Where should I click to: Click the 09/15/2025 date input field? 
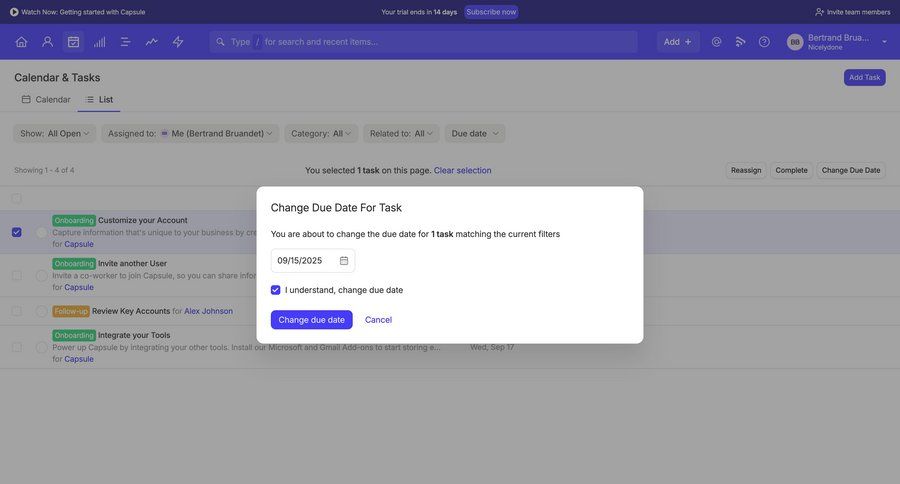click(313, 261)
